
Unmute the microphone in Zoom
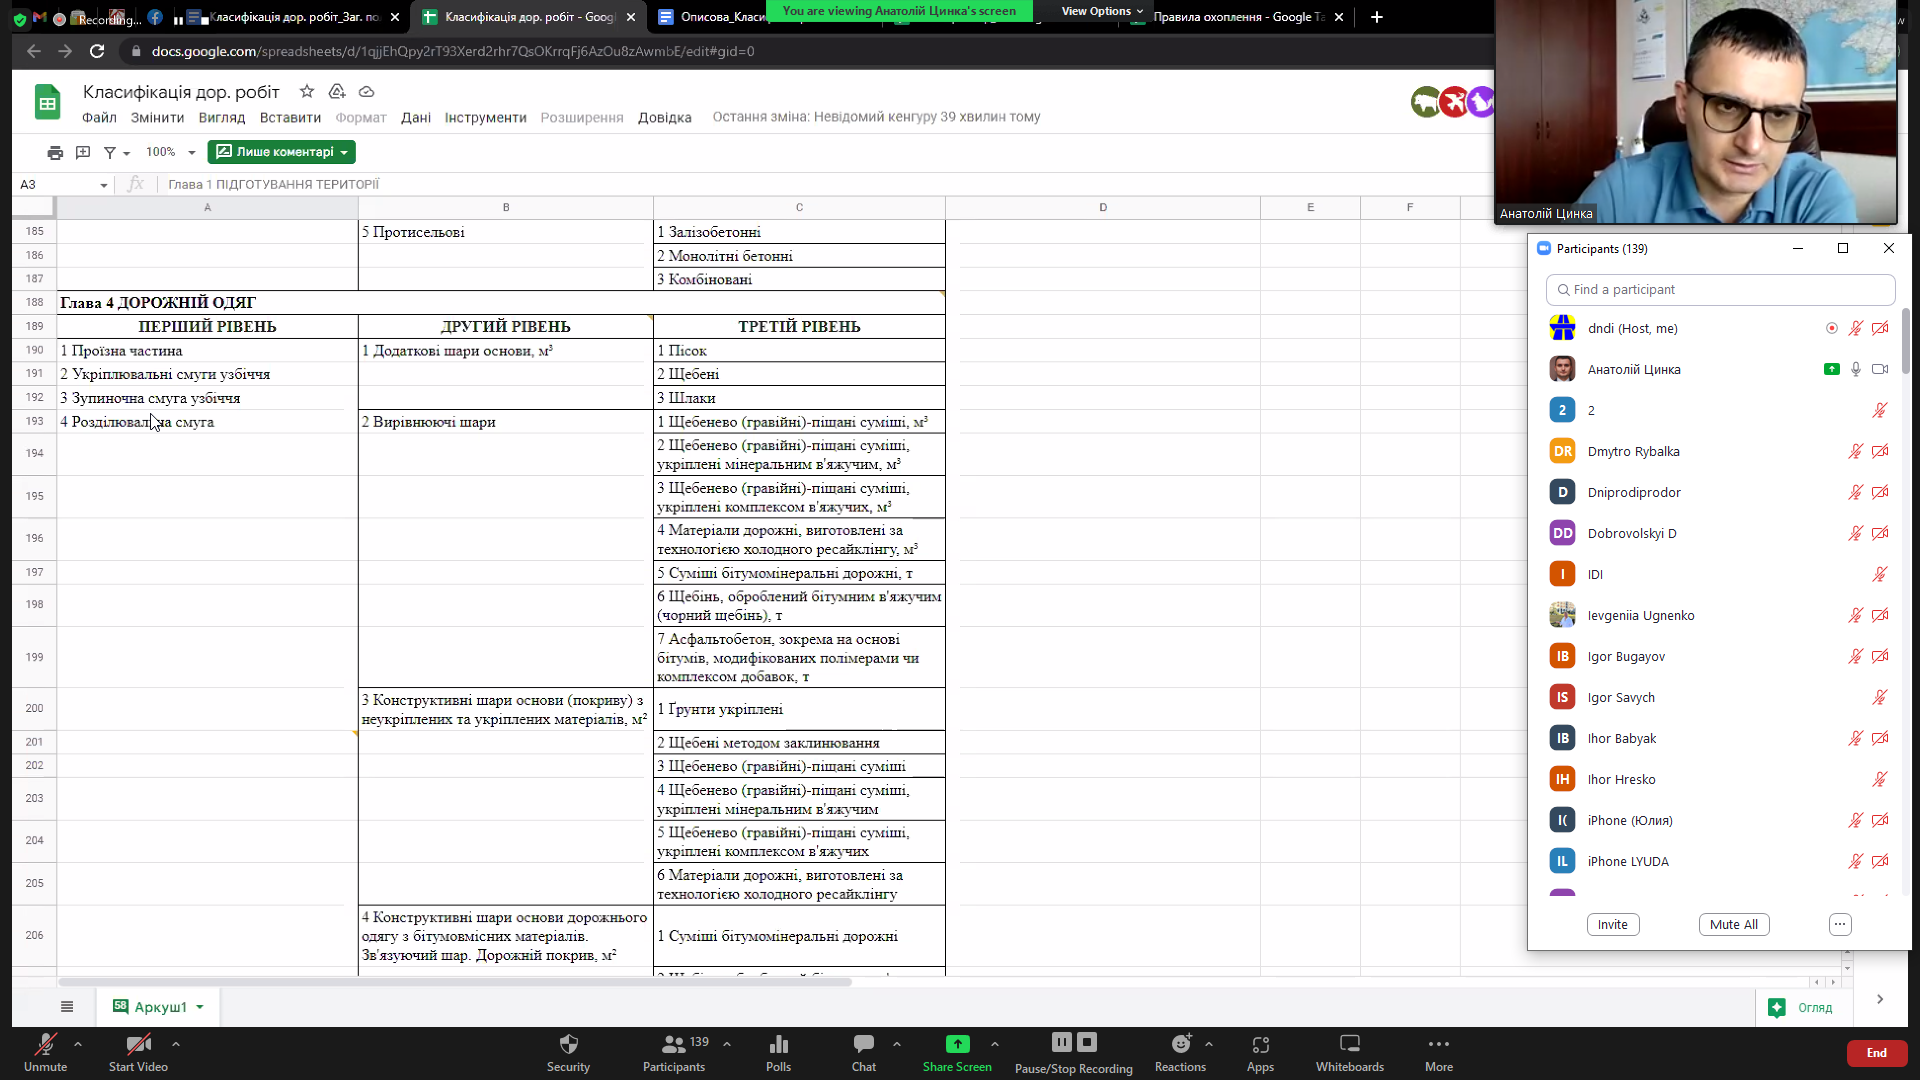[45, 1052]
